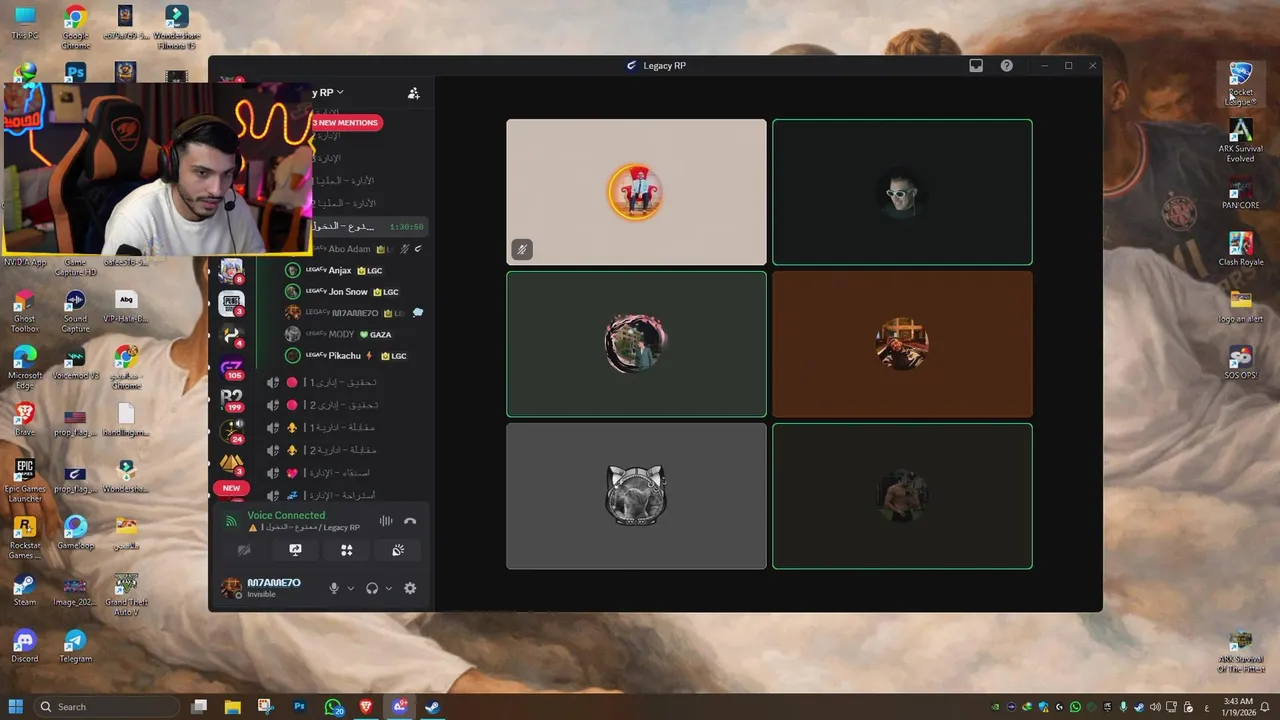Jump to the 3 New Mentions pill

point(345,122)
